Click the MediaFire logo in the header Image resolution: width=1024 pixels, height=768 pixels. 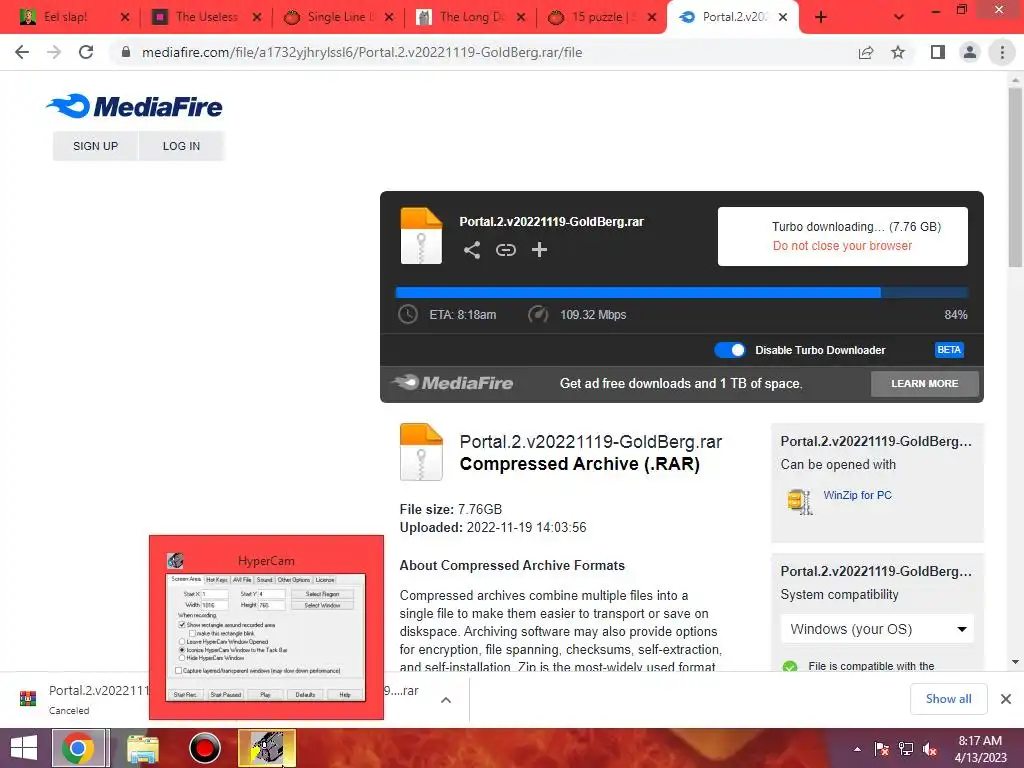pyautogui.click(x=134, y=106)
